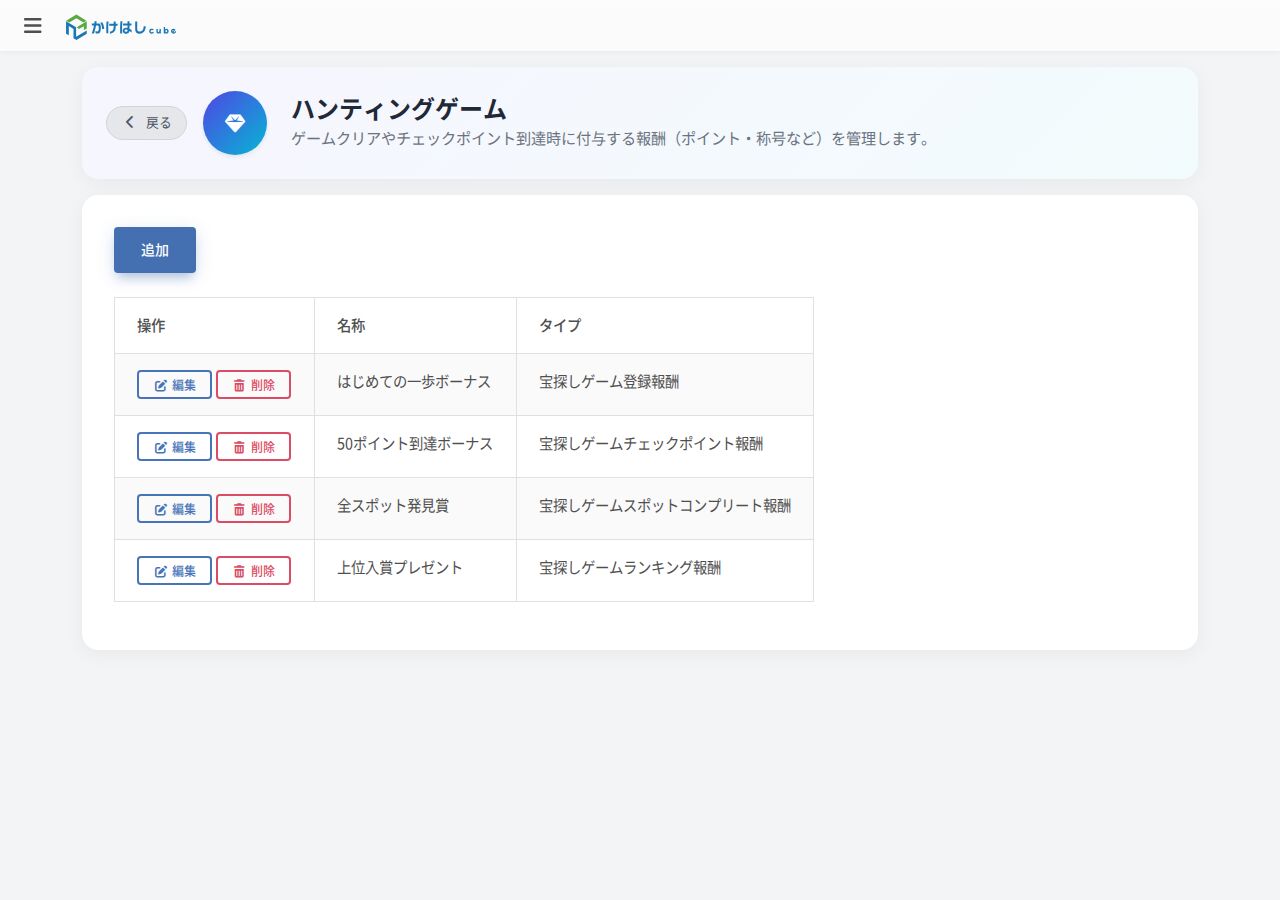Click type 宝探しゲームチェックポイント報酬

pyautogui.click(x=651, y=444)
